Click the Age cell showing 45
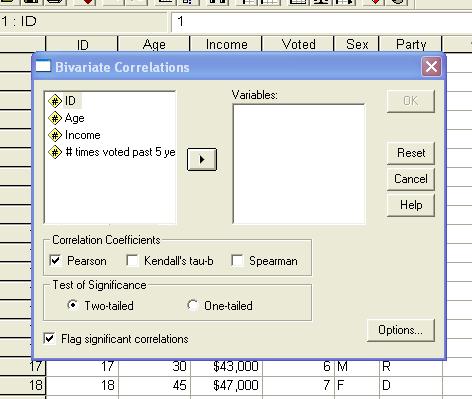 (154, 385)
